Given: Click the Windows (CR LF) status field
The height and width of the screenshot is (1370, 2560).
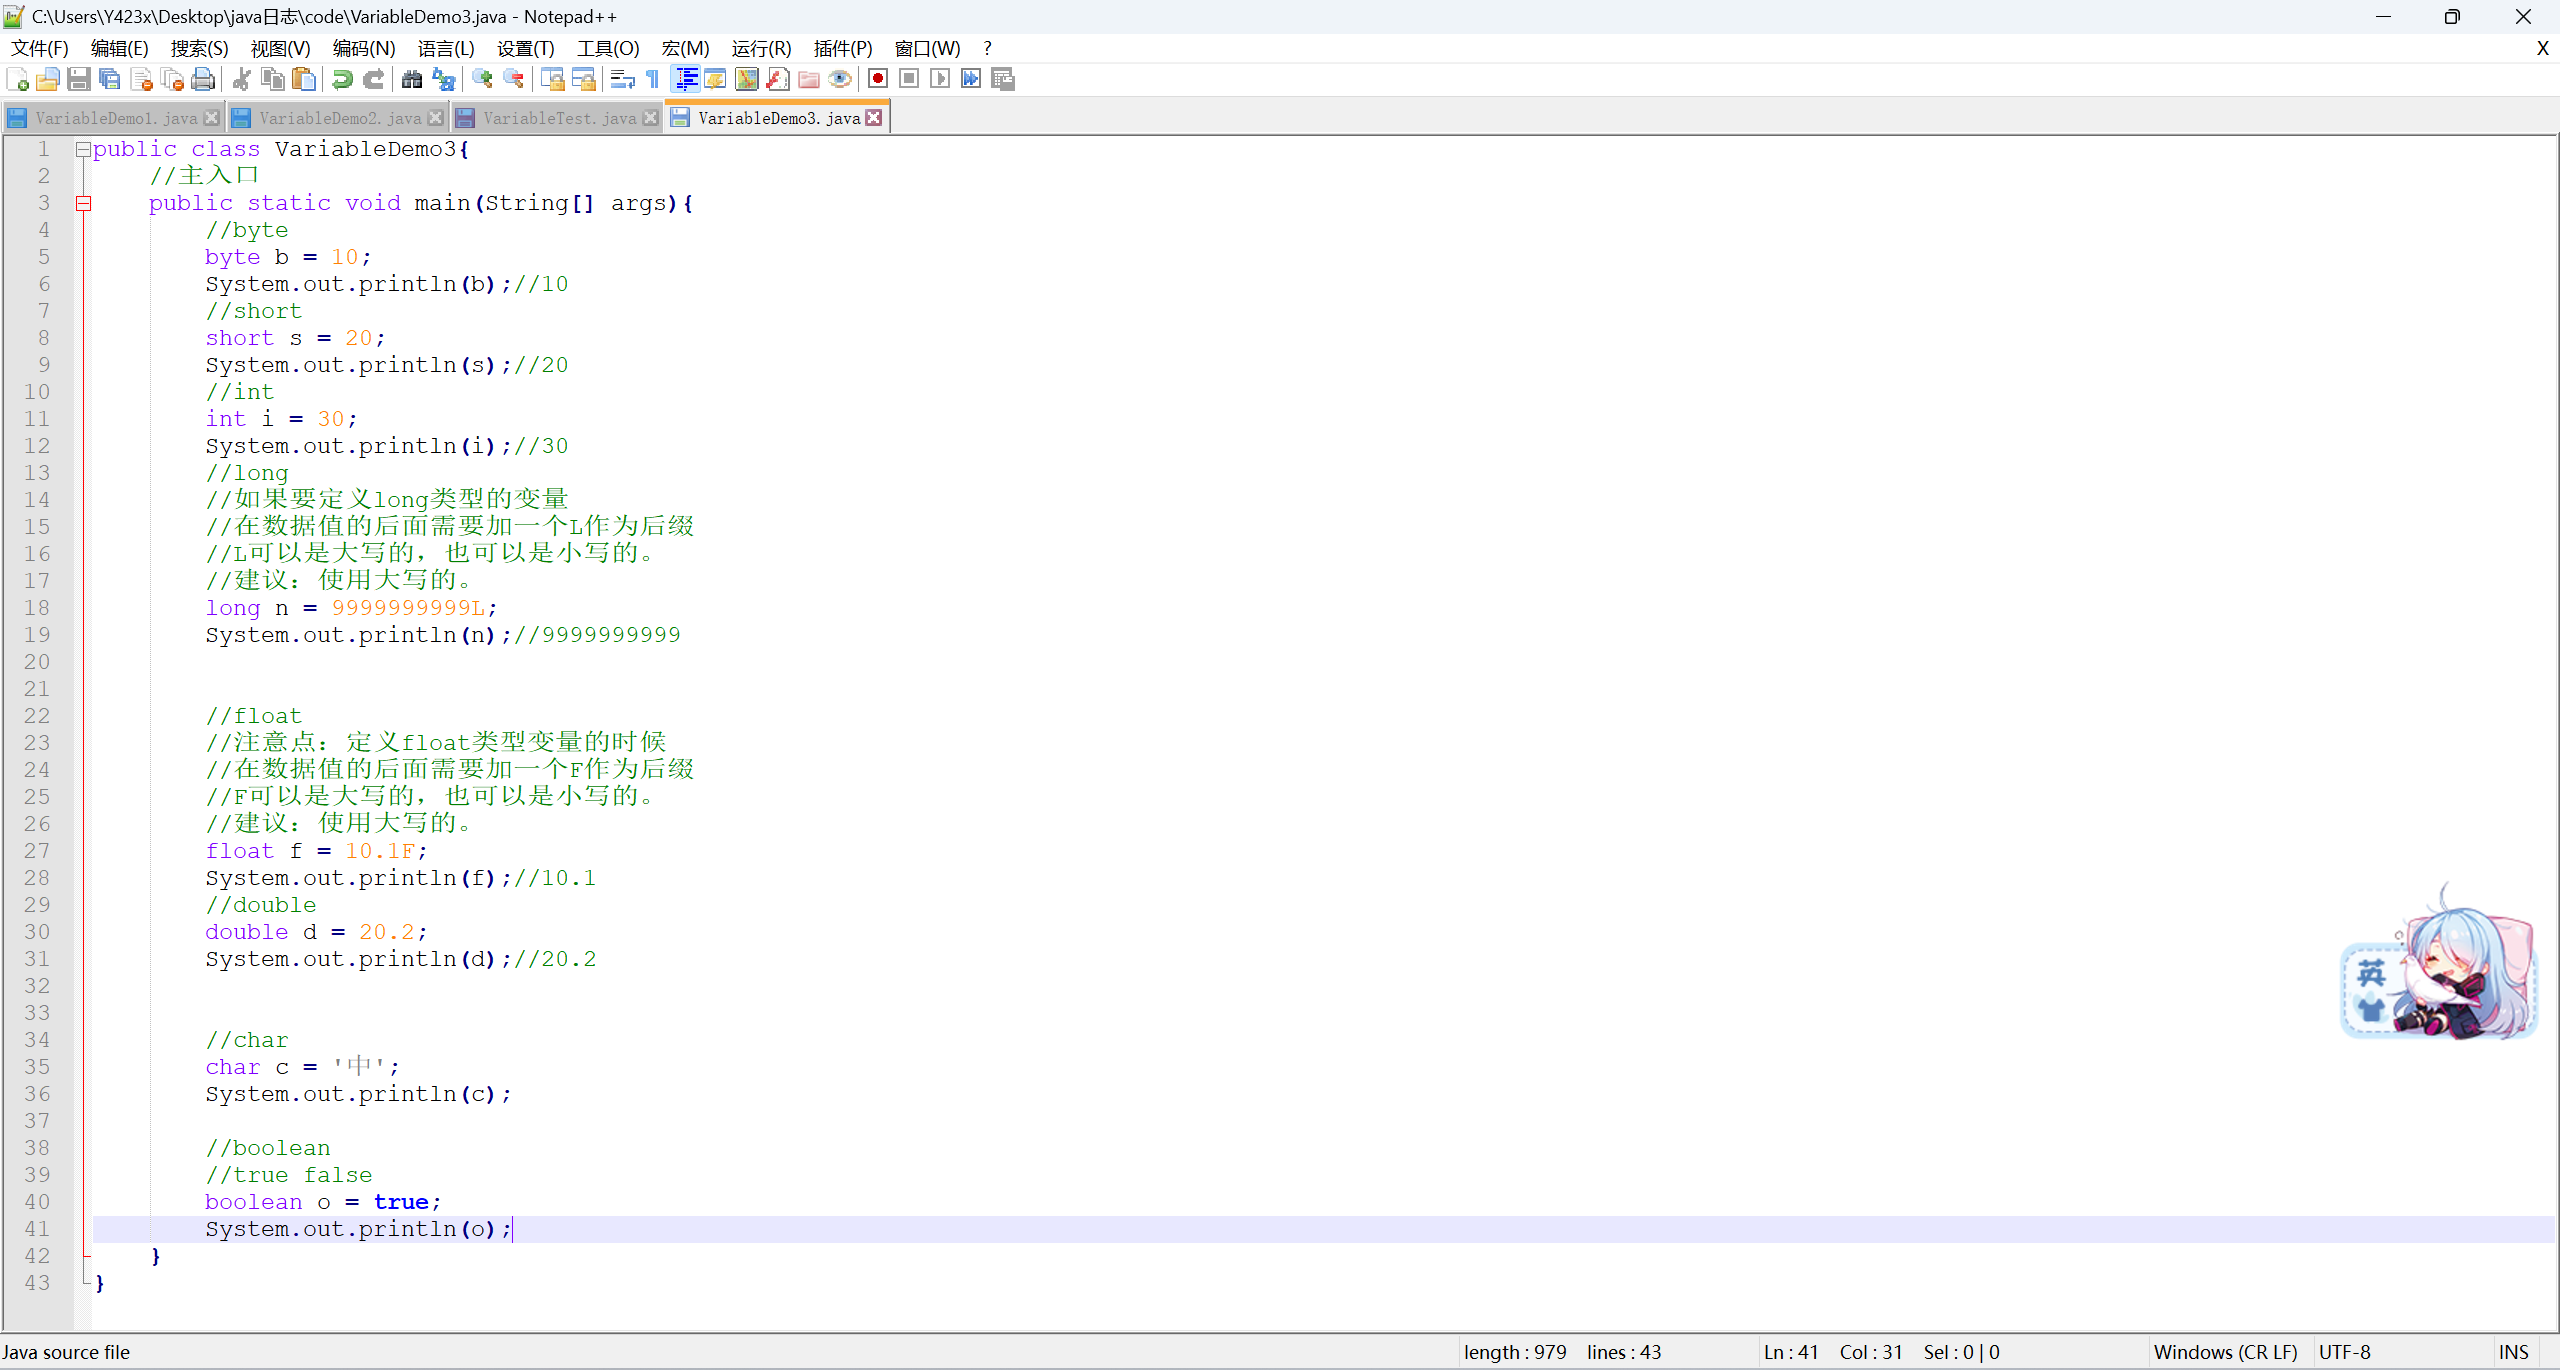Looking at the screenshot, I should tap(2226, 1352).
